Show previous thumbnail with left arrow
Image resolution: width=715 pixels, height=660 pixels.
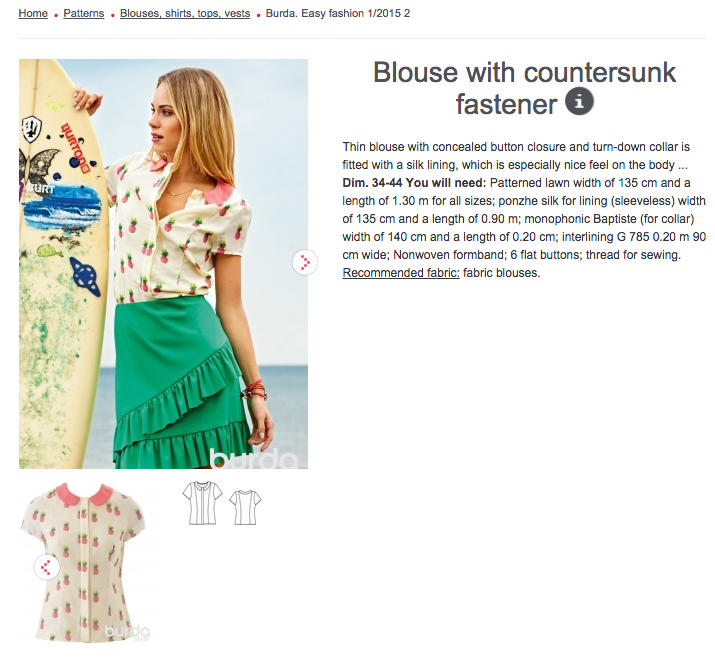(47, 567)
